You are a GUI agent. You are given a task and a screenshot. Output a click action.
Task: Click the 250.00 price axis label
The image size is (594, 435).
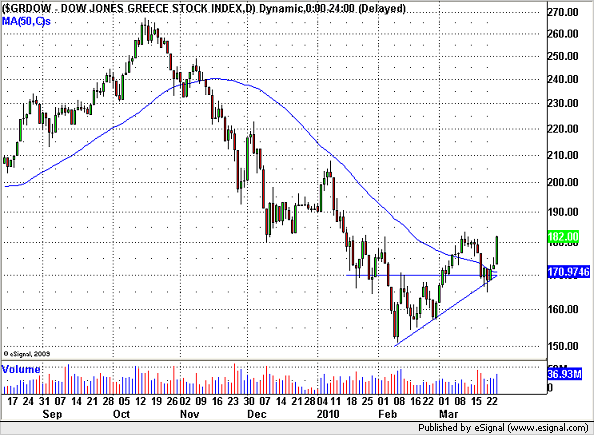click(x=563, y=56)
